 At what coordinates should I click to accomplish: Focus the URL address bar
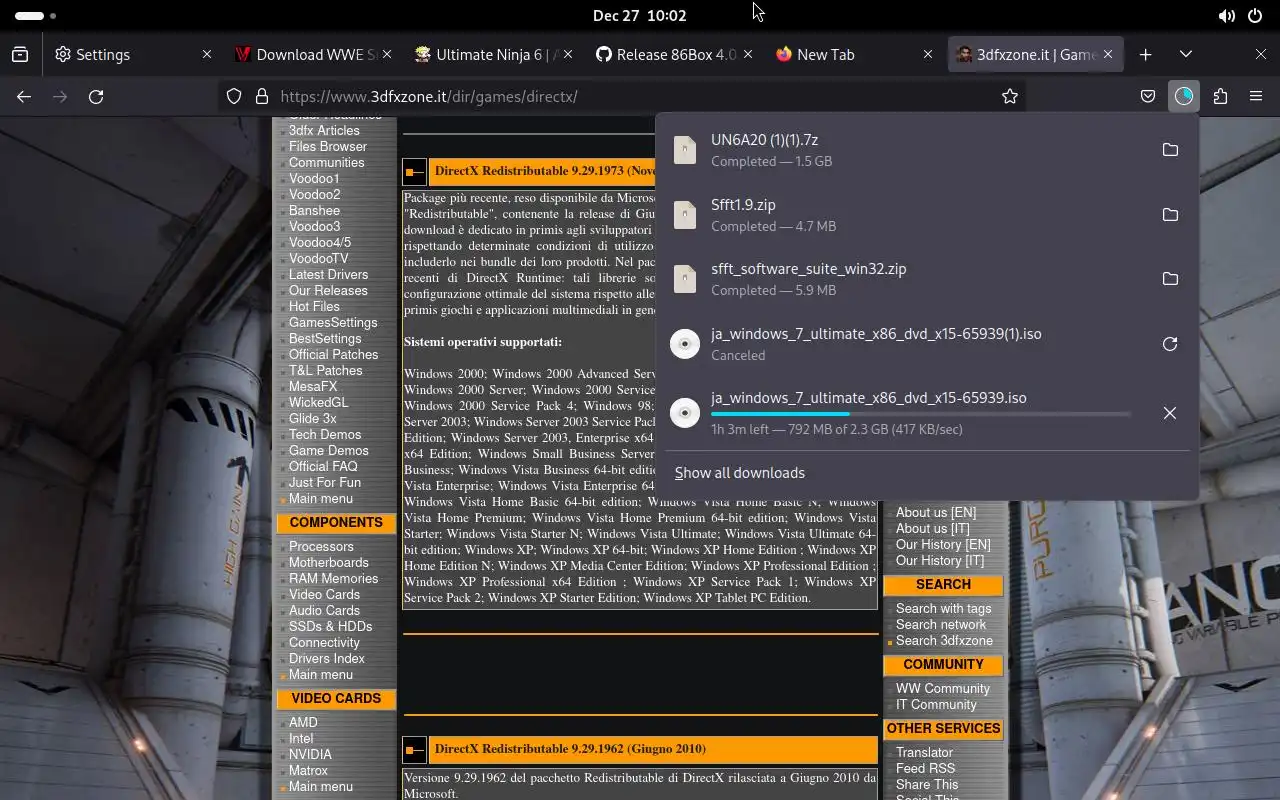tap(620, 96)
